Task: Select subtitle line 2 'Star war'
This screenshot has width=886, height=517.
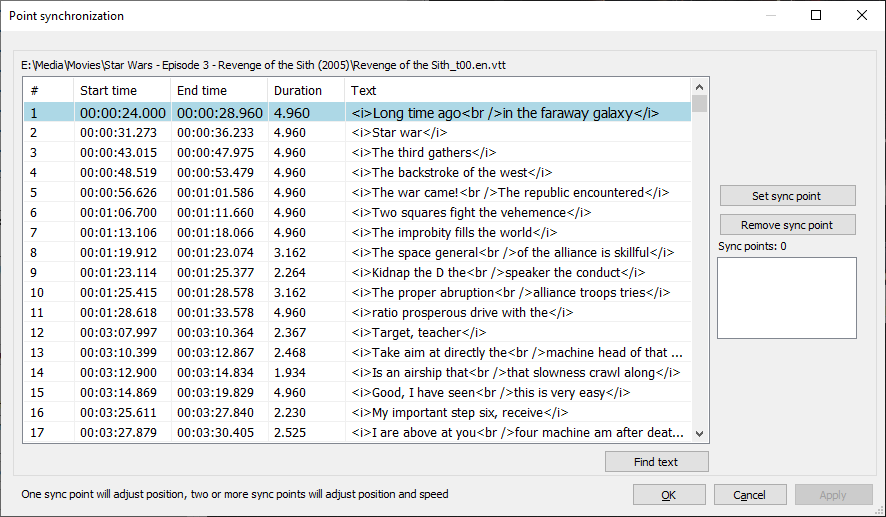Action: point(357,133)
